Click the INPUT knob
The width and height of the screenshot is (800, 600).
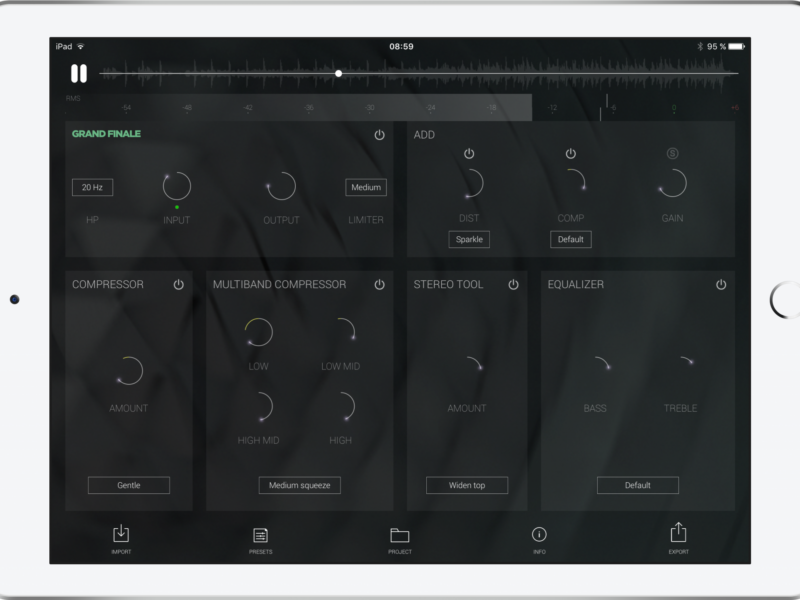177,186
